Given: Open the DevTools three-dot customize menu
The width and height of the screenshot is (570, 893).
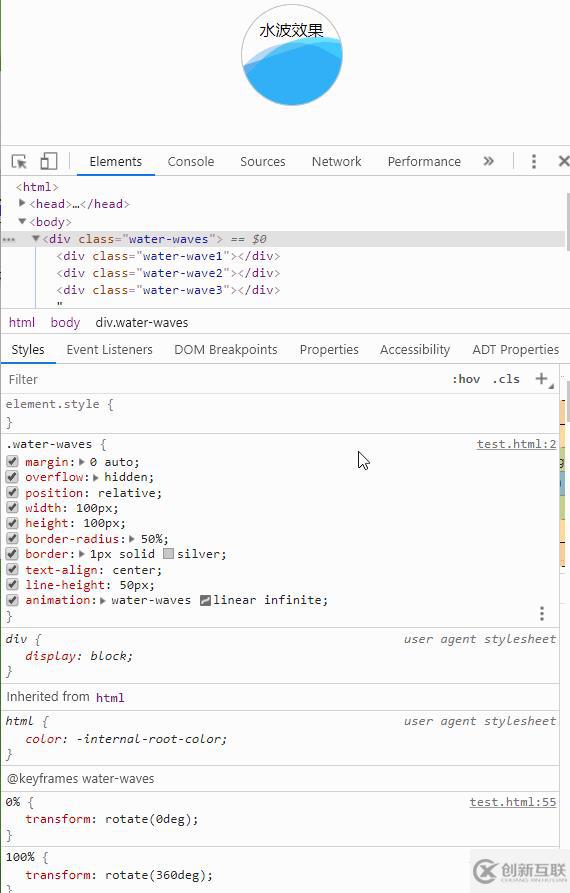Looking at the screenshot, I should point(534,162).
